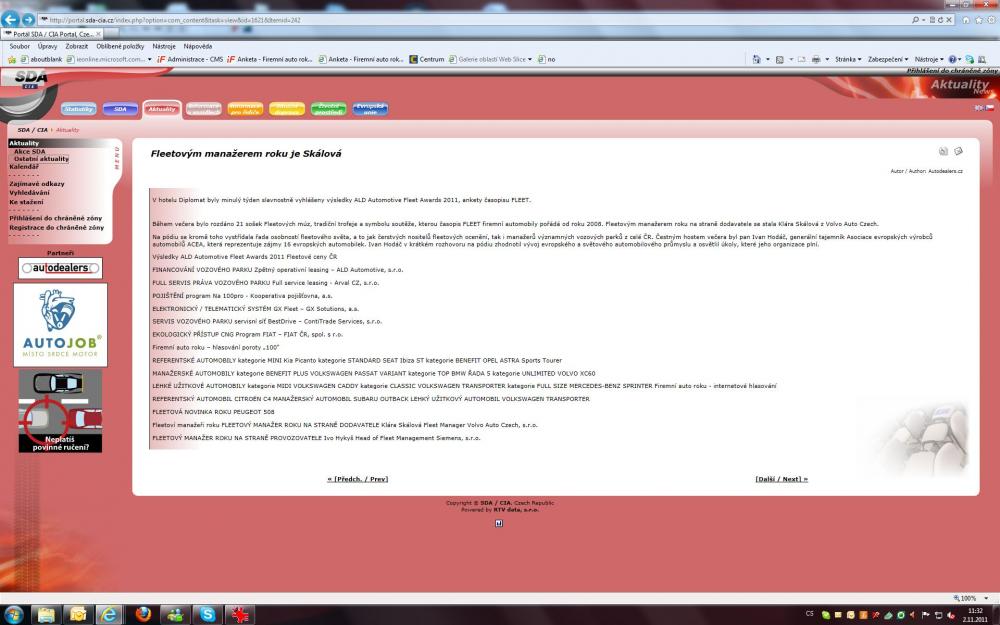Open the Úpravy menu

[47, 46]
